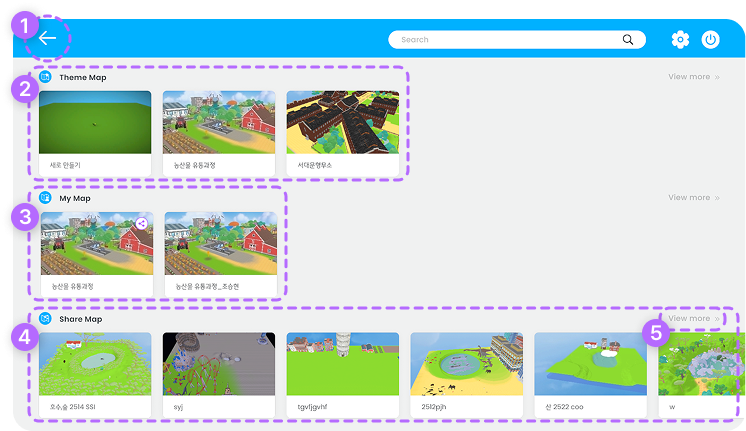746x431 pixels.
Task: Open 농산물 유통과정_조승현 map
Action: [x=219, y=253]
